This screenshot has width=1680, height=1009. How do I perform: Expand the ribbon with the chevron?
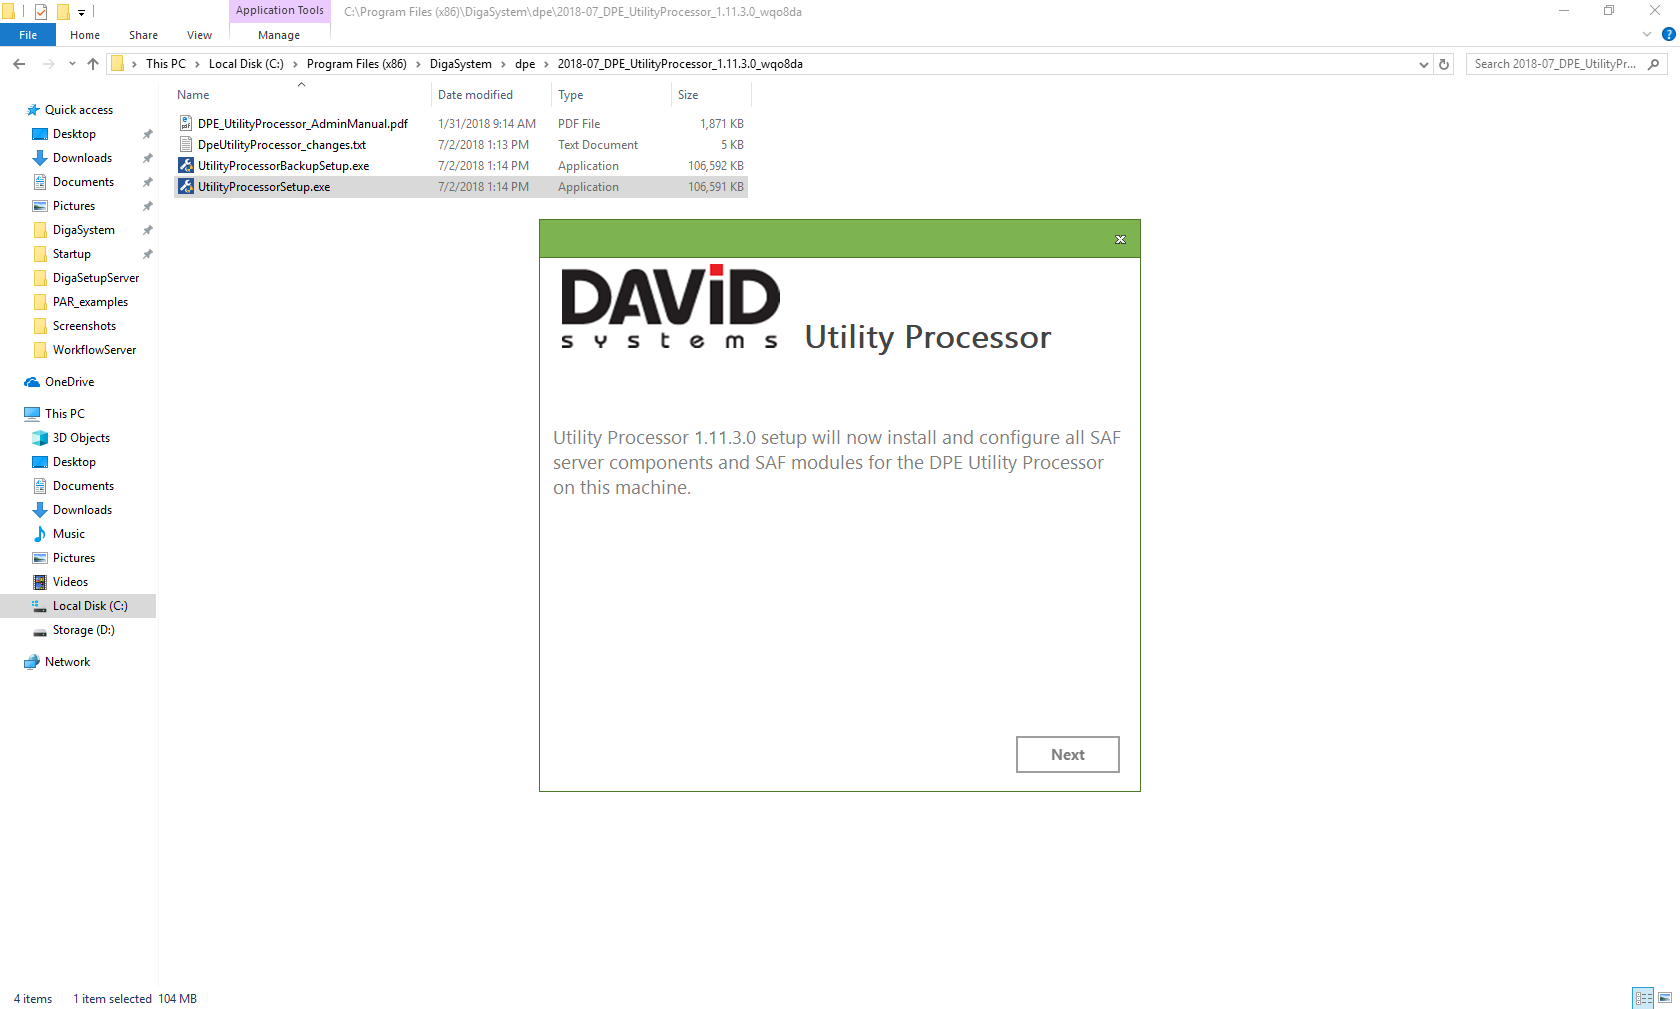[x=1647, y=34]
